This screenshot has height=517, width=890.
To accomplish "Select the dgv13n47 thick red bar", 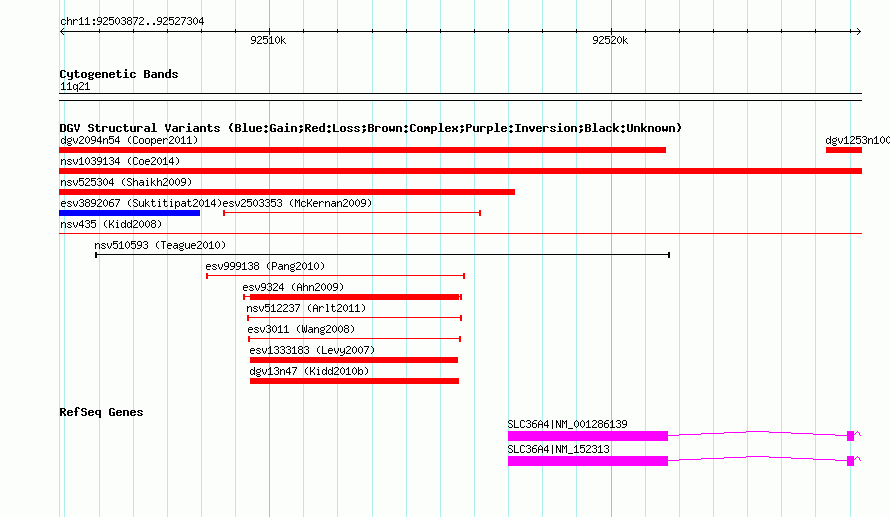I will [354, 381].
